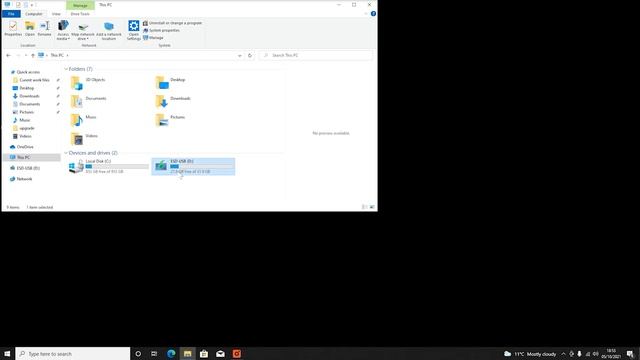Collapse the Folders (7) group
Screen dimensions: 640x360
tap(66, 69)
